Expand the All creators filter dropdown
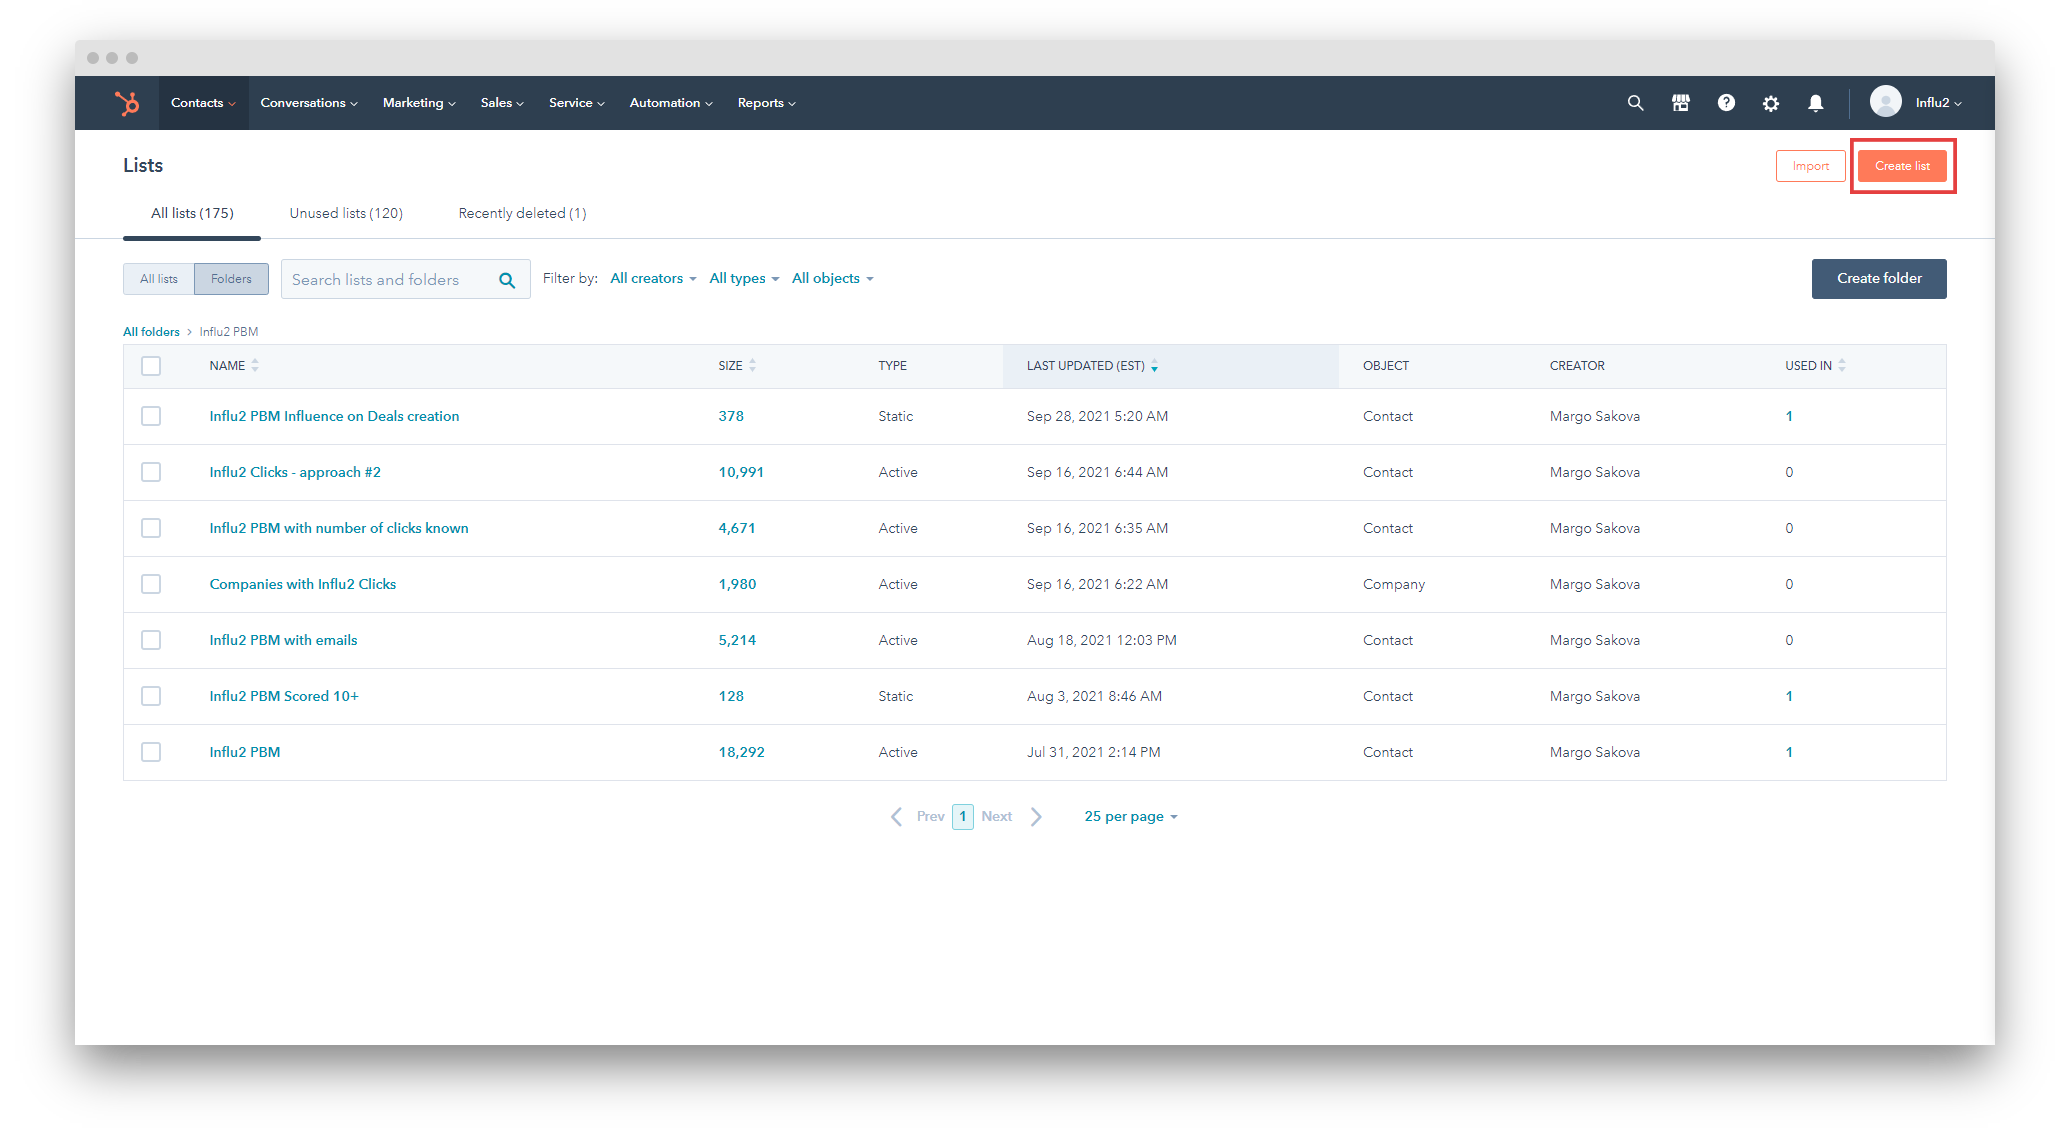The width and height of the screenshot is (2060, 1145). tap(653, 279)
